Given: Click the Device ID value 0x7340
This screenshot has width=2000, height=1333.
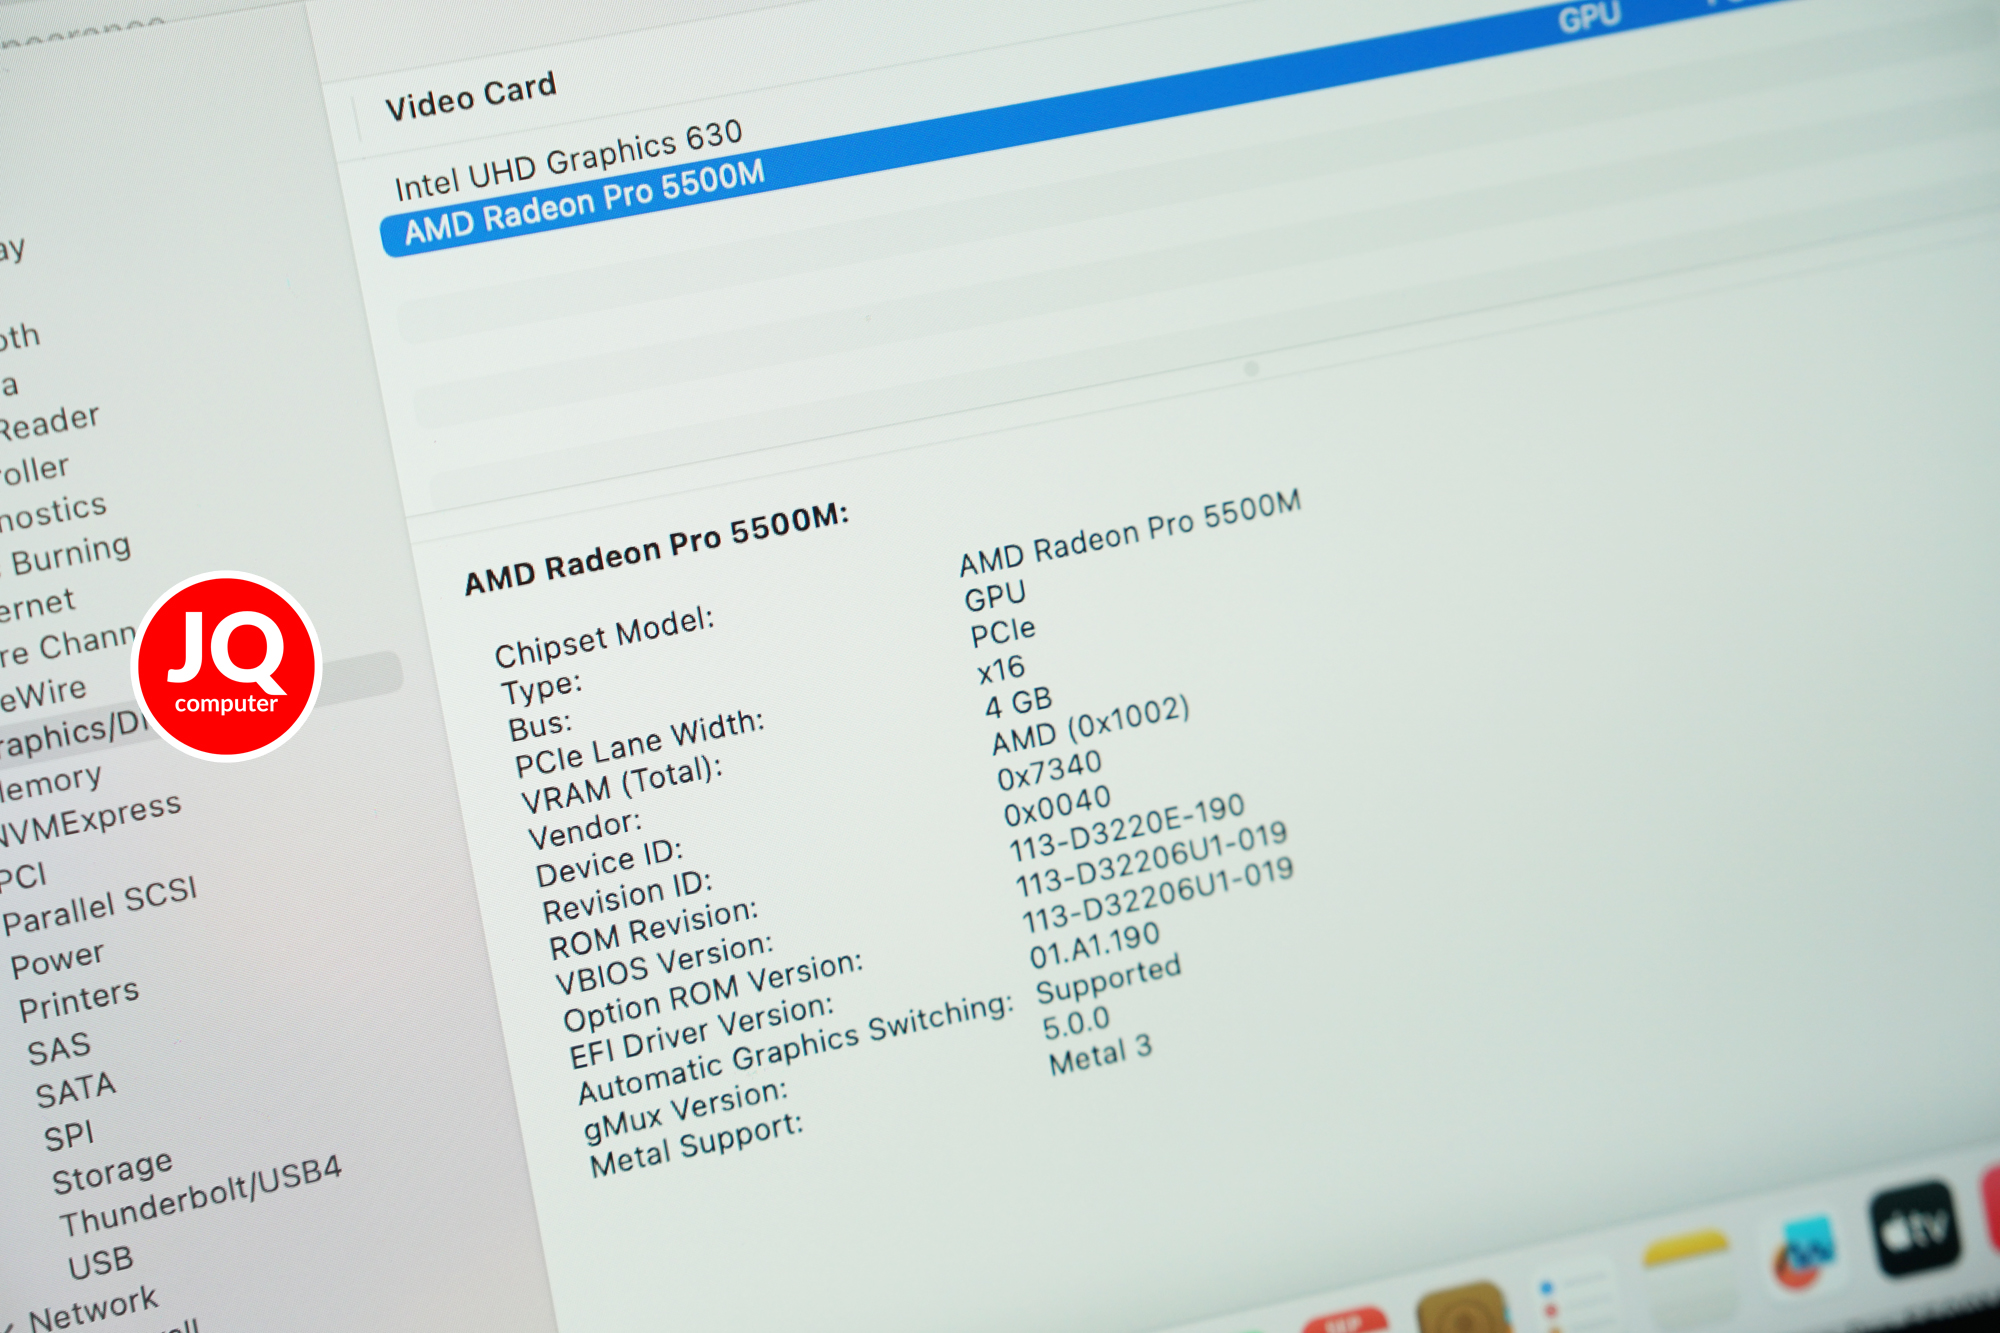Looking at the screenshot, I should 1049,770.
